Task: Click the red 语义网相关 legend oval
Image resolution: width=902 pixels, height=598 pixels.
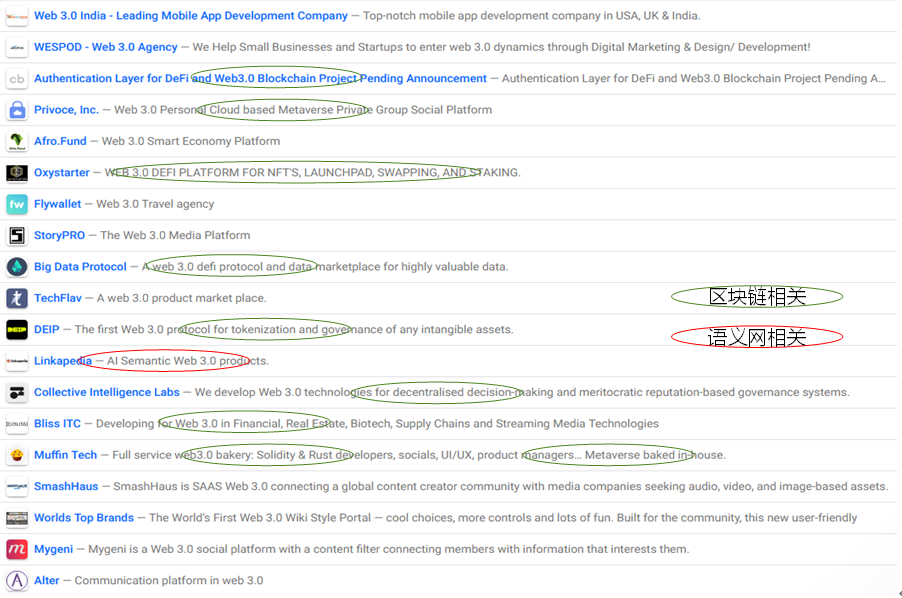Action: click(756, 337)
